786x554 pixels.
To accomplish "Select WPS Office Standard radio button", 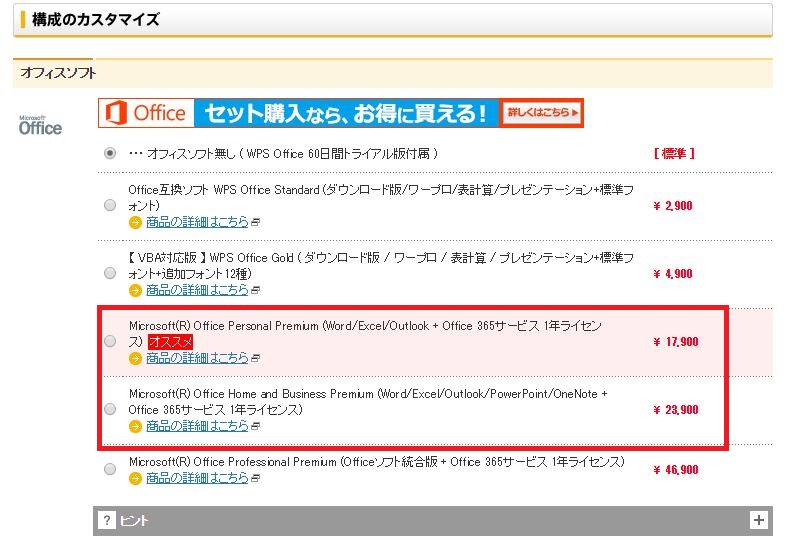I will (110, 205).
